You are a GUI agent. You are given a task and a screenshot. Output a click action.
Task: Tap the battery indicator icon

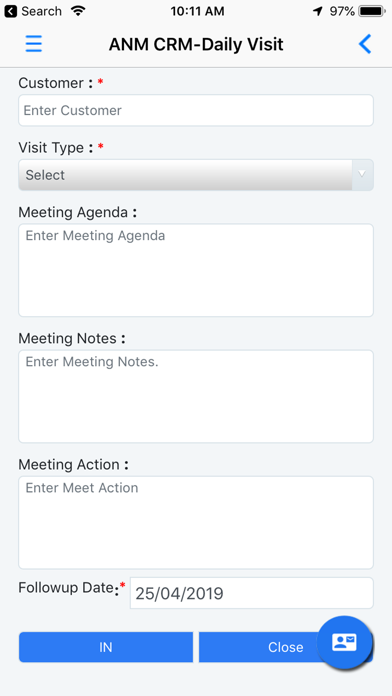(x=373, y=11)
